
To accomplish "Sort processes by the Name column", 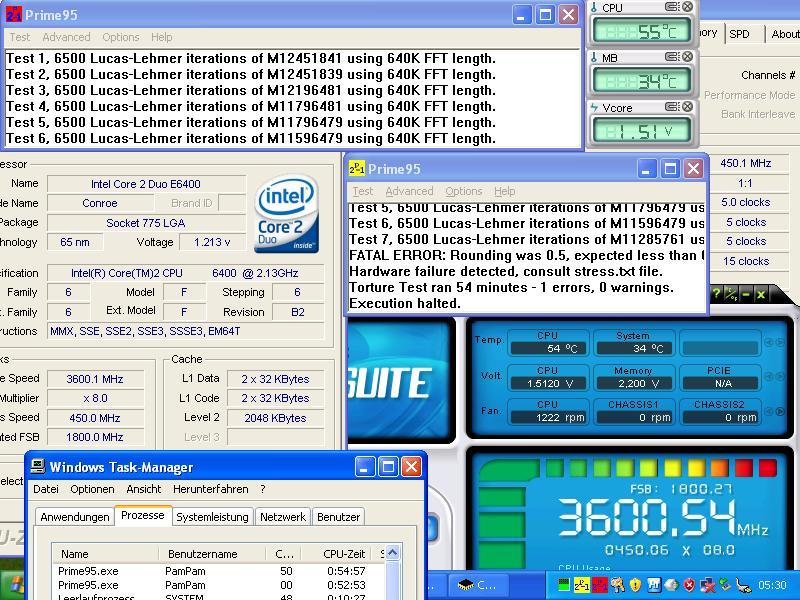I will pyautogui.click(x=104, y=554).
